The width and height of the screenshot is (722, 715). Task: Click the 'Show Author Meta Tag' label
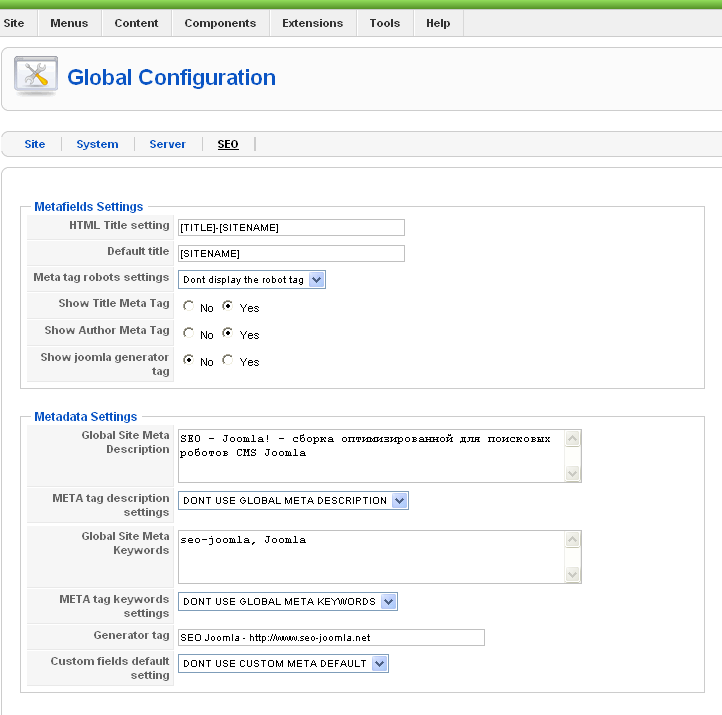coord(107,331)
